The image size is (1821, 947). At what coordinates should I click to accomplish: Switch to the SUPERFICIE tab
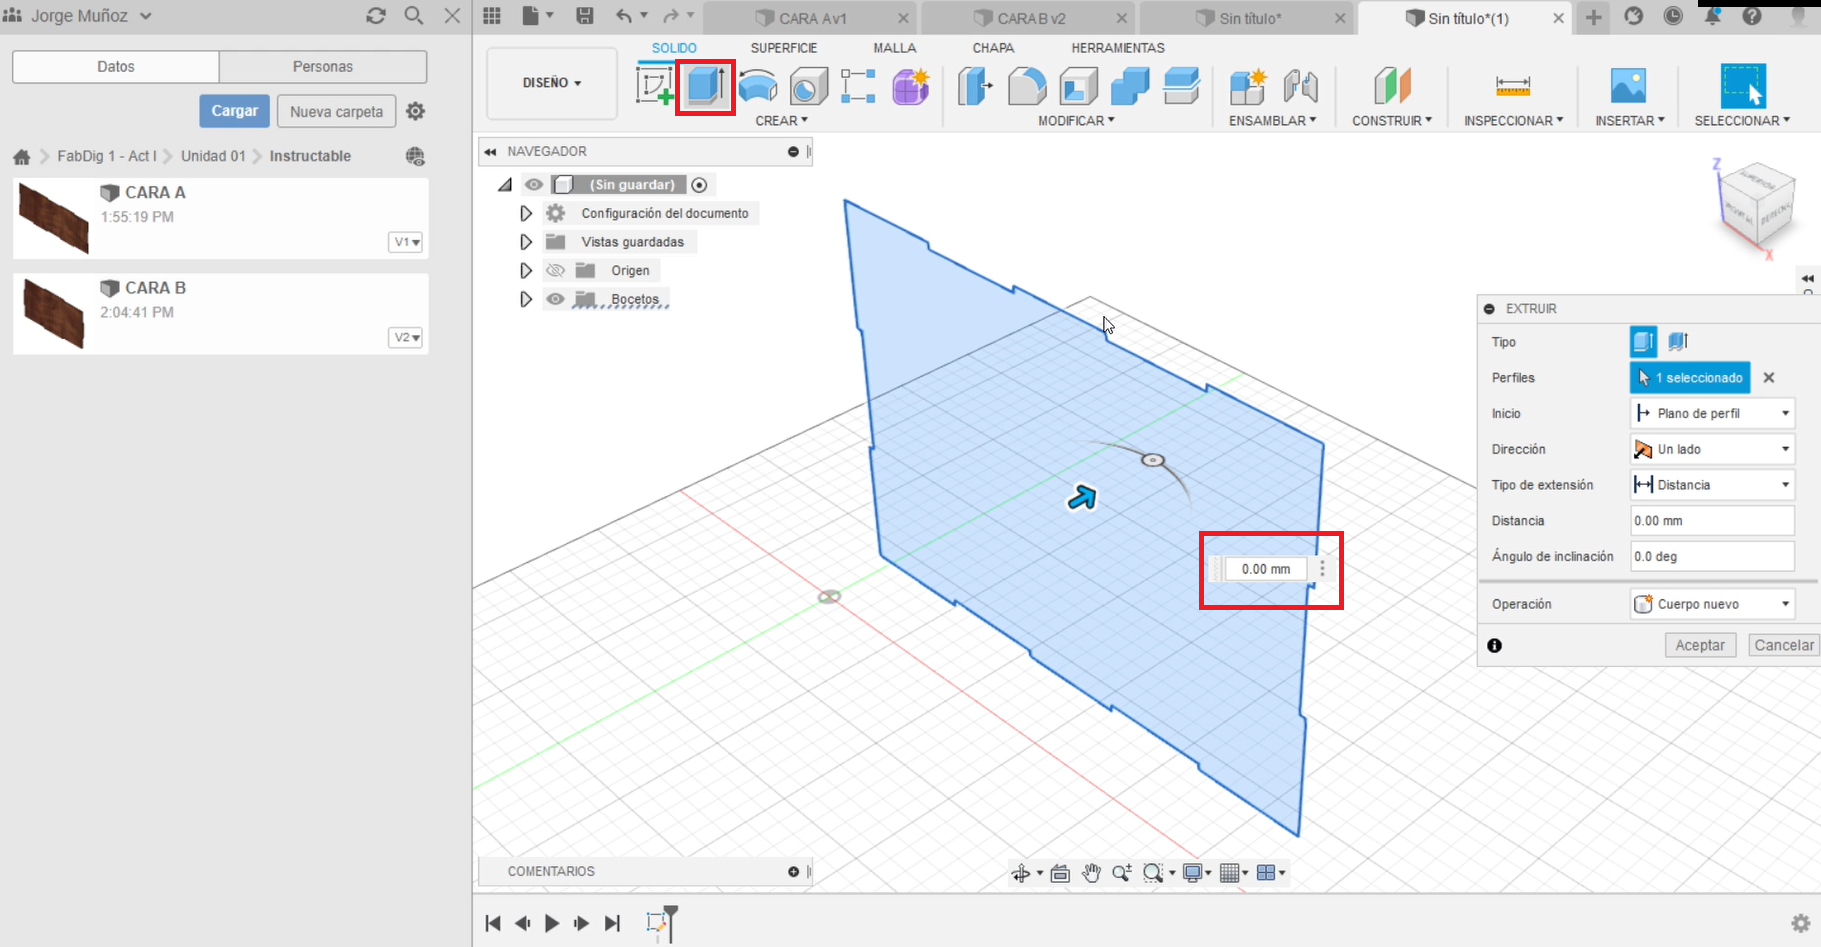pyautogui.click(x=784, y=48)
